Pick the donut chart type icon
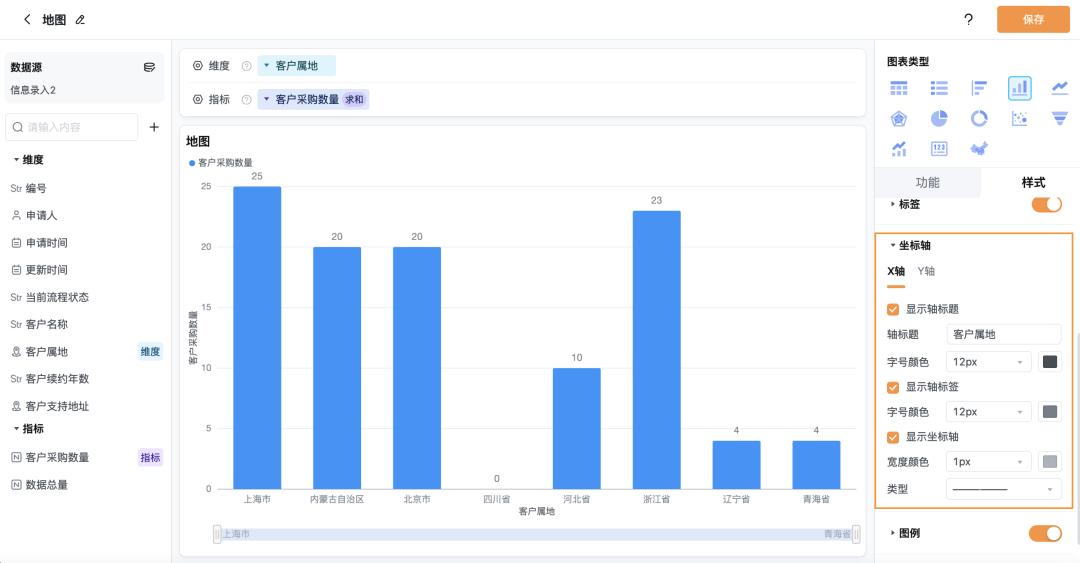The width and height of the screenshot is (1080, 563). (x=979, y=119)
